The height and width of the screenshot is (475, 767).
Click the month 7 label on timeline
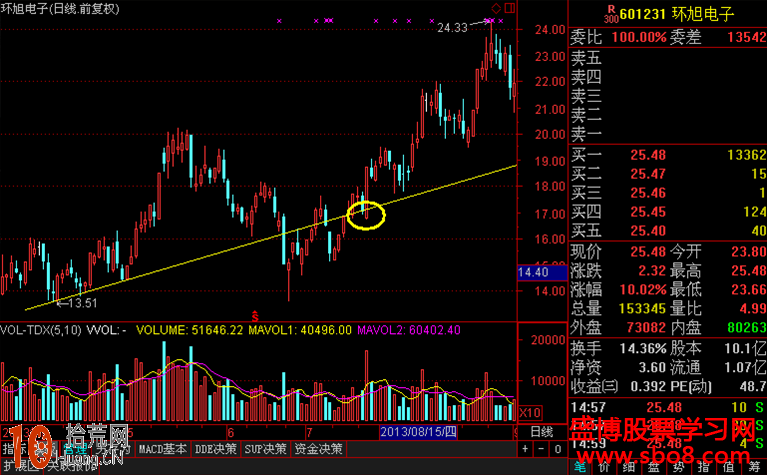(309, 432)
